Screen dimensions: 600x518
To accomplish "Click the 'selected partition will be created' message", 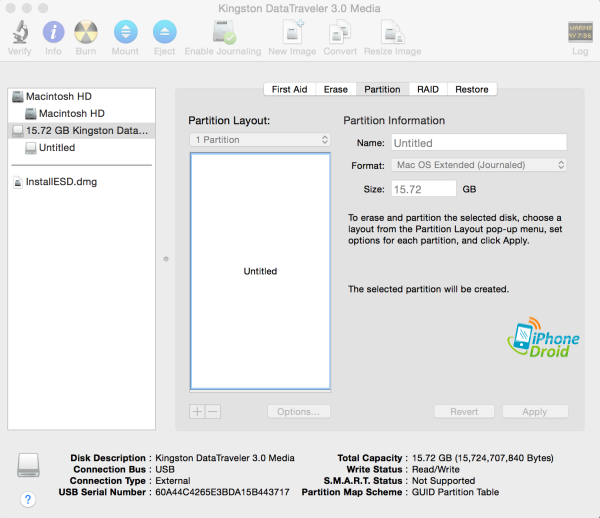I will pos(429,289).
